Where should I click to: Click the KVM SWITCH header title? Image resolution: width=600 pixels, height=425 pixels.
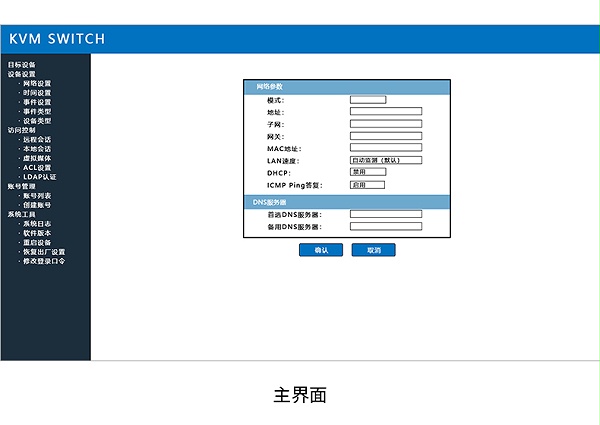(x=57, y=39)
